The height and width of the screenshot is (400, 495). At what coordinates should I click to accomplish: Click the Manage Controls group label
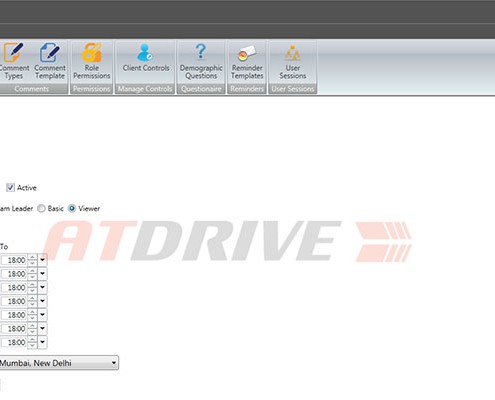(x=145, y=89)
